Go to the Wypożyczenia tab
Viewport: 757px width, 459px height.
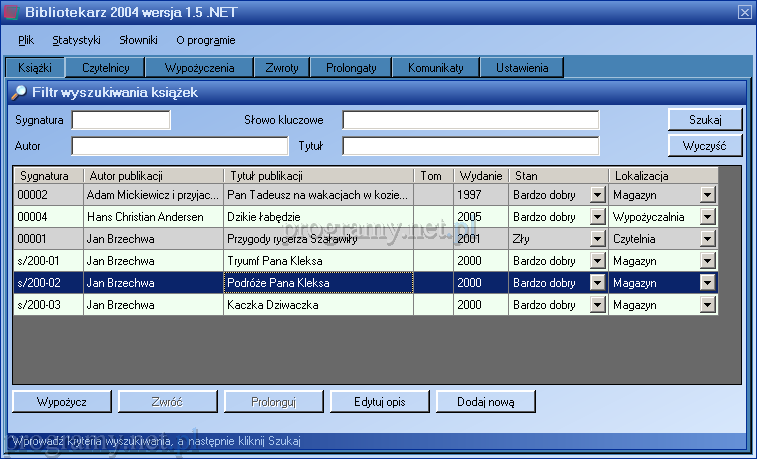pos(198,68)
